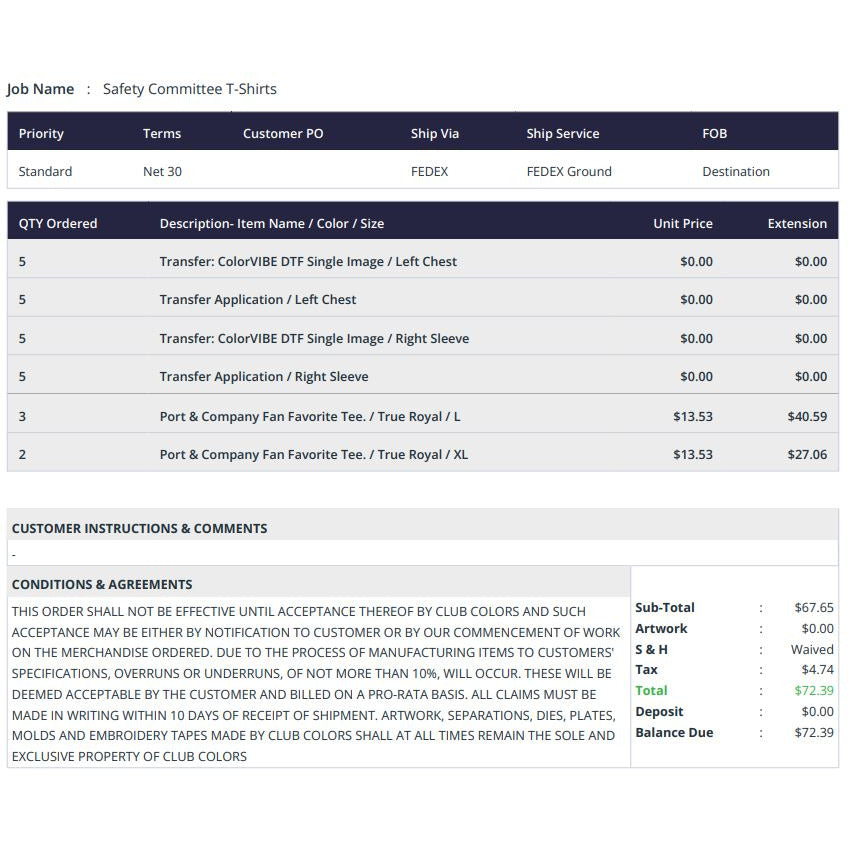Select the Terms column header
The height and width of the screenshot is (849, 849).
[162, 133]
